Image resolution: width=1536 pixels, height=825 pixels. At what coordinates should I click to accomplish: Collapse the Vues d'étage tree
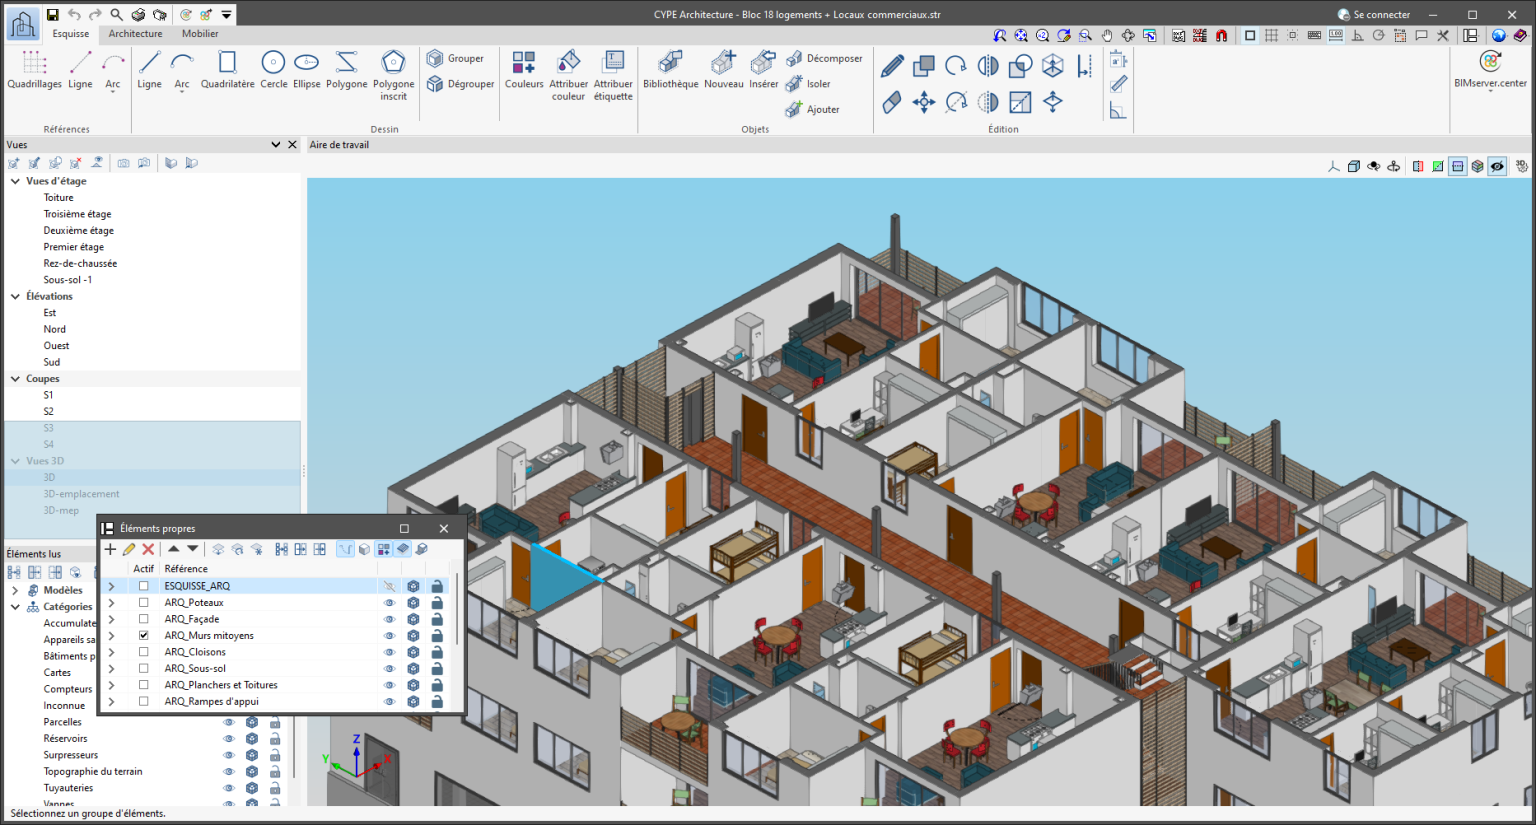pos(15,181)
